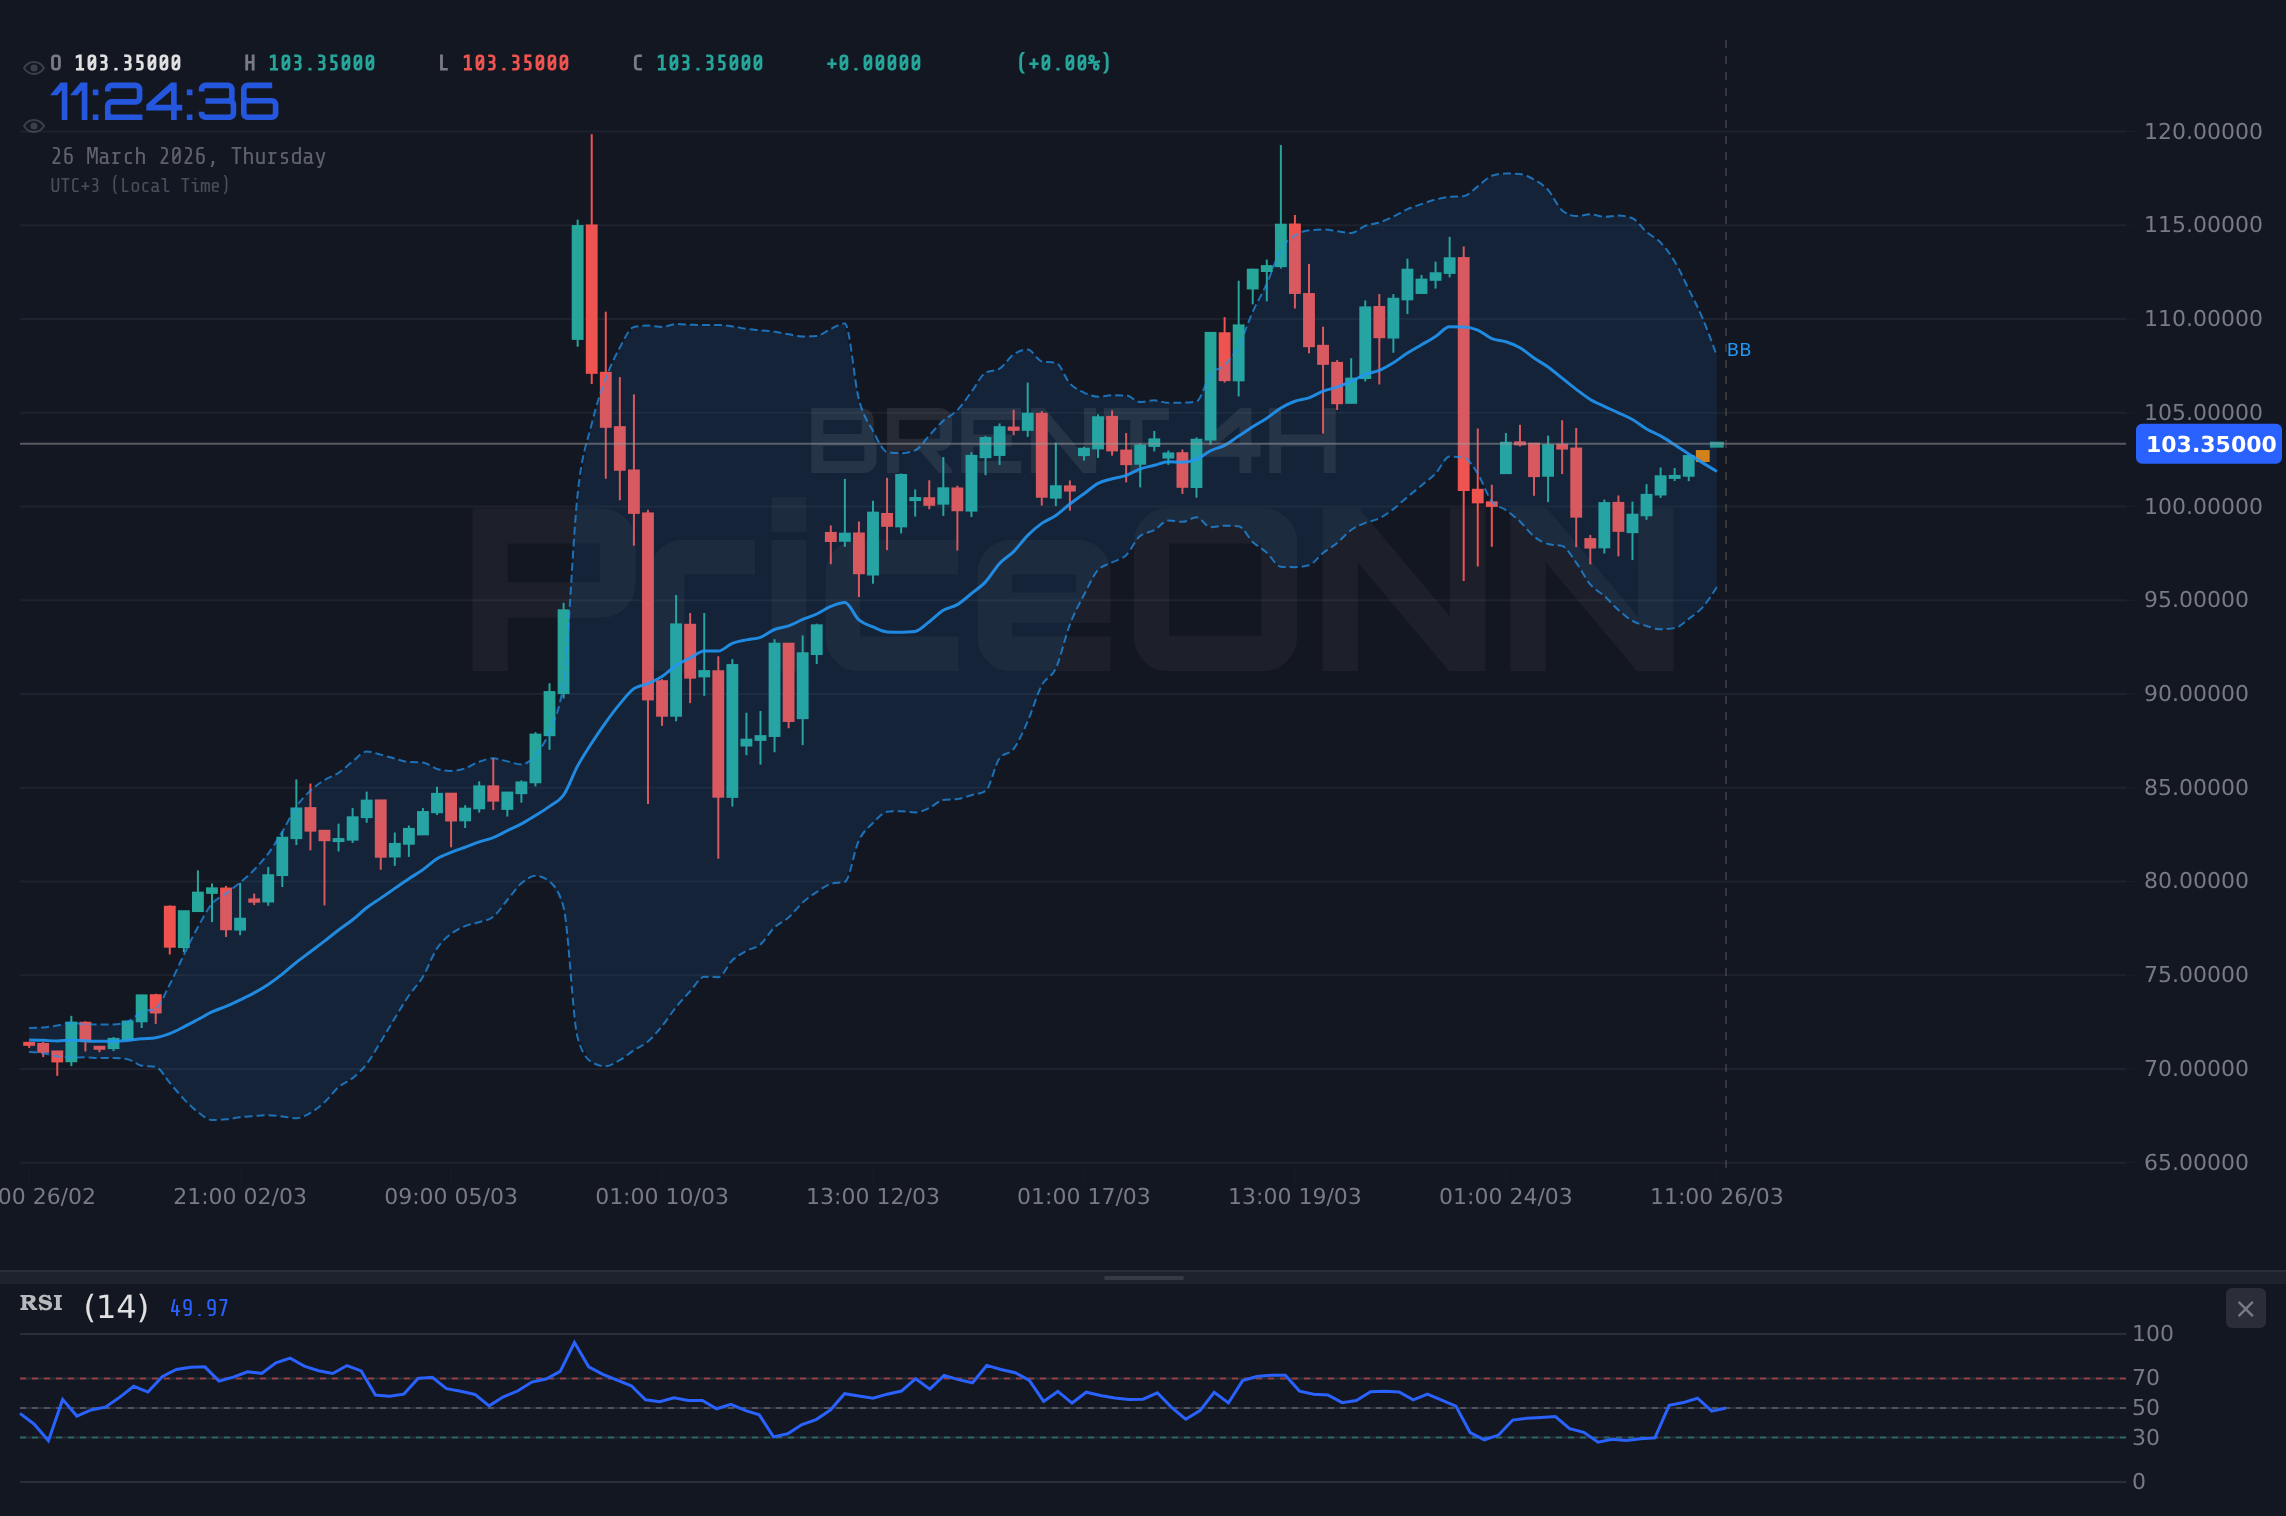Toggle the eye icon below the countdown timer
This screenshot has width=2286, height=1516.
(34, 126)
